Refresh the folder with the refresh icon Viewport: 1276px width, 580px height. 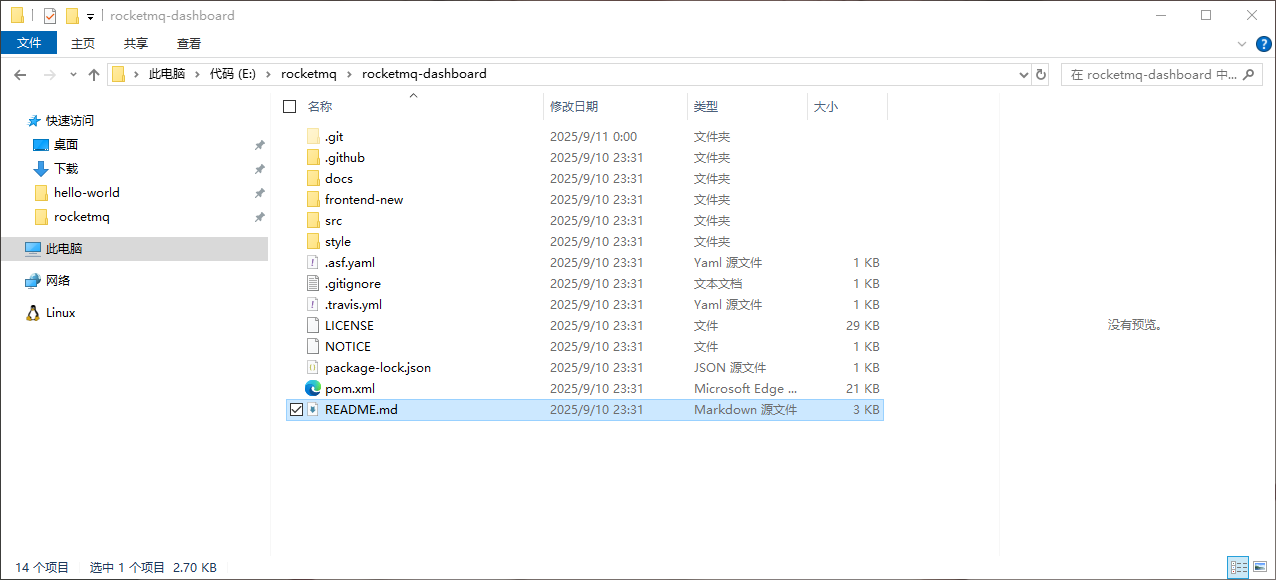pyautogui.click(x=1041, y=74)
